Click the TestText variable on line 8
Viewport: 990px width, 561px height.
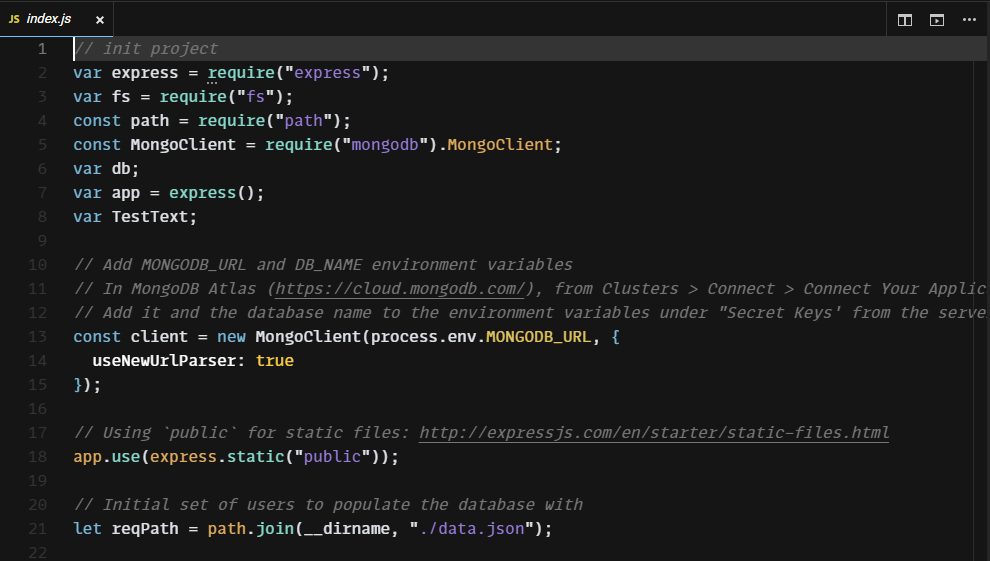[x=150, y=216]
